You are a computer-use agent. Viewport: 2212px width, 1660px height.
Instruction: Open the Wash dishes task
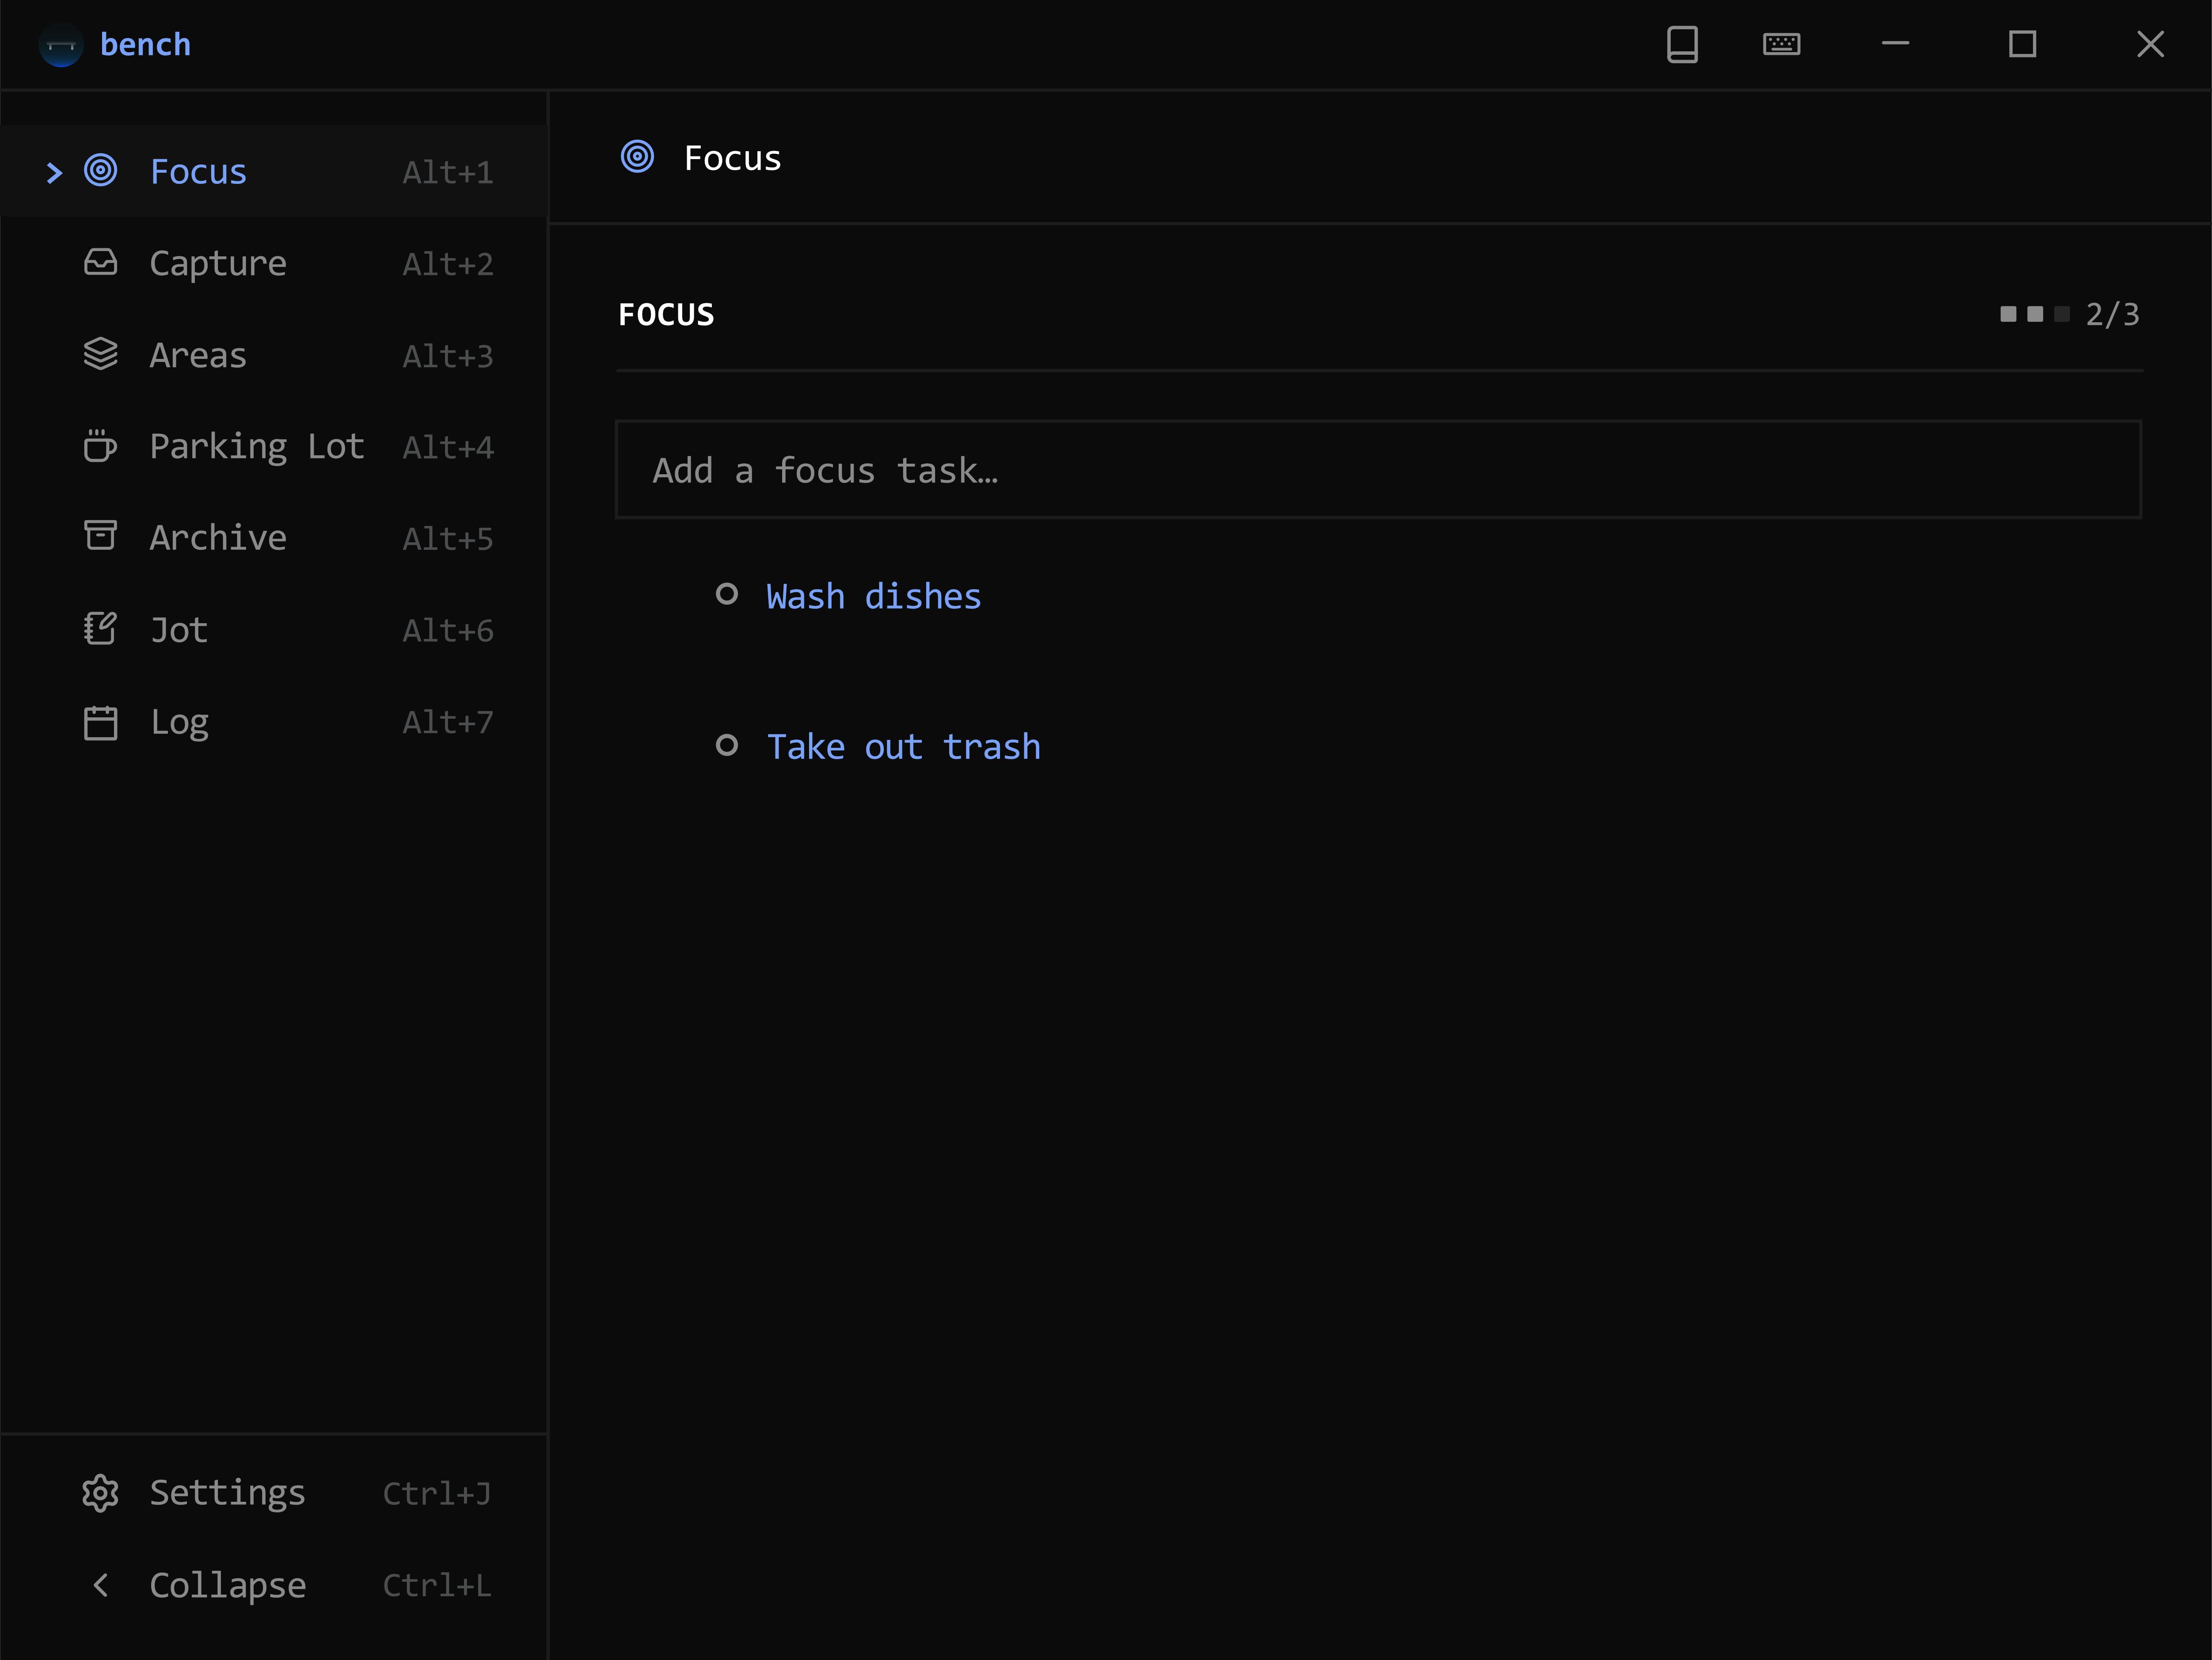coord(874,596)
